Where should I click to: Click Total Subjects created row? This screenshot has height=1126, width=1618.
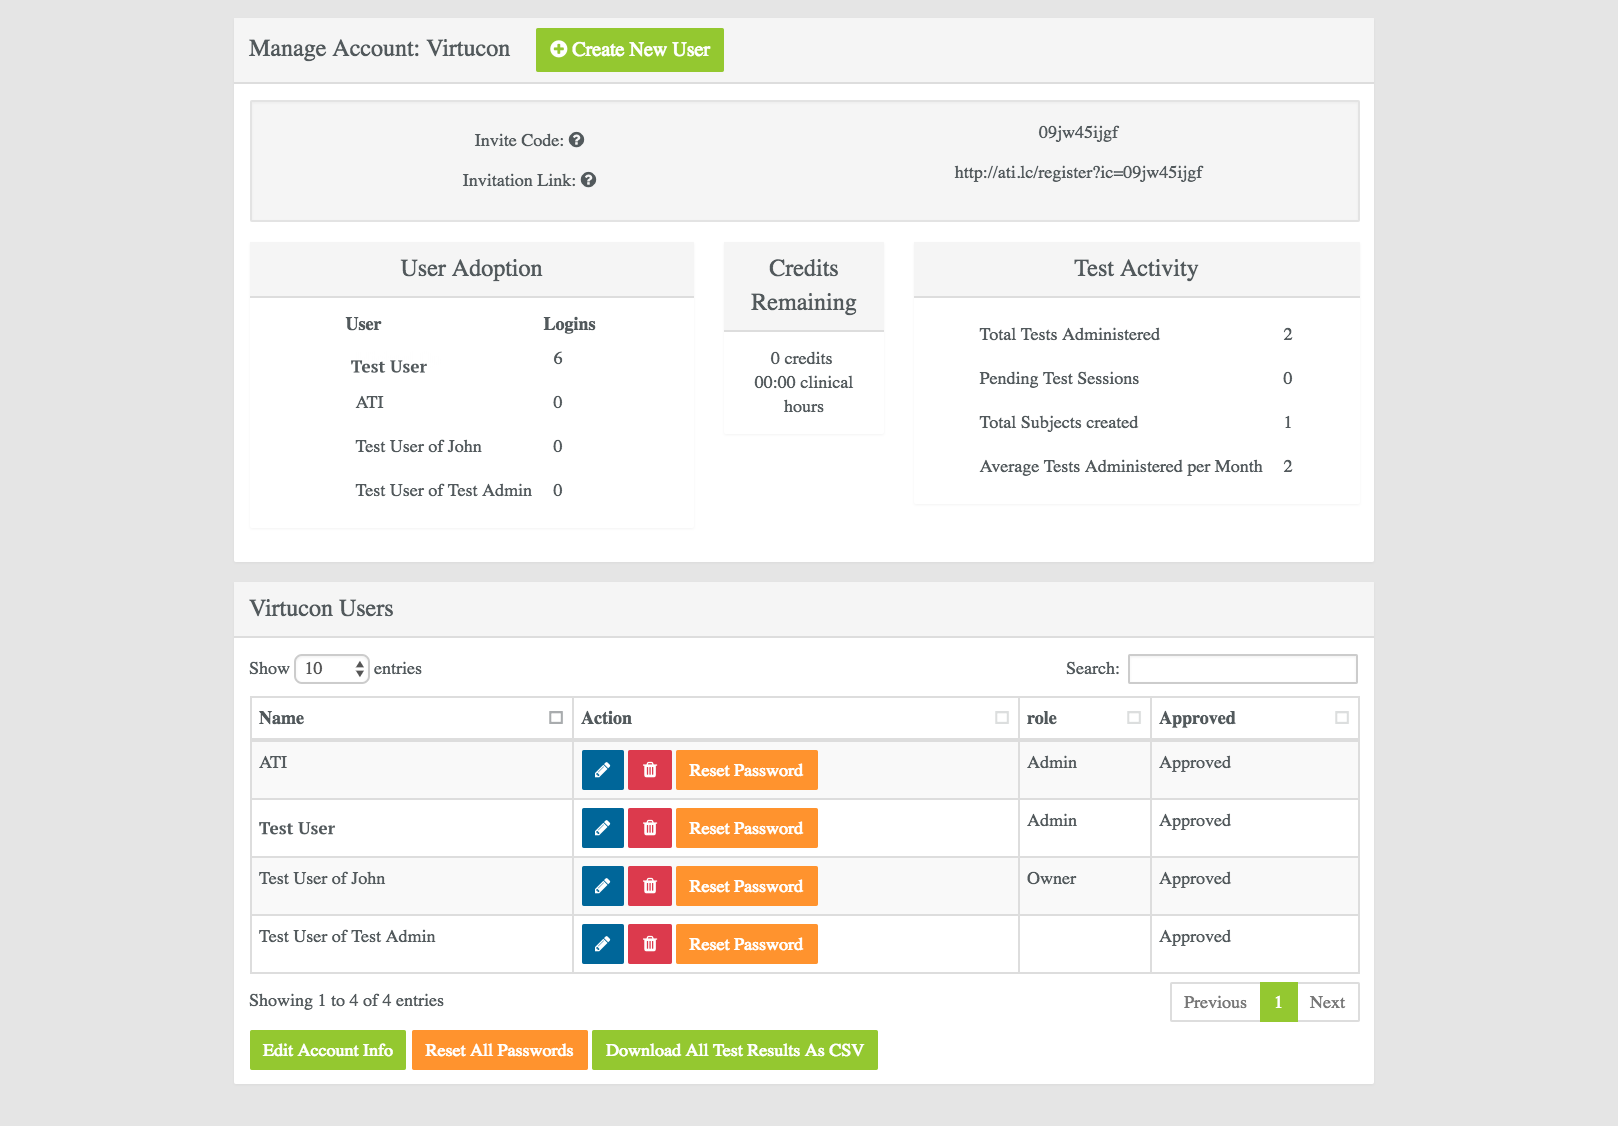(1136, 422)
